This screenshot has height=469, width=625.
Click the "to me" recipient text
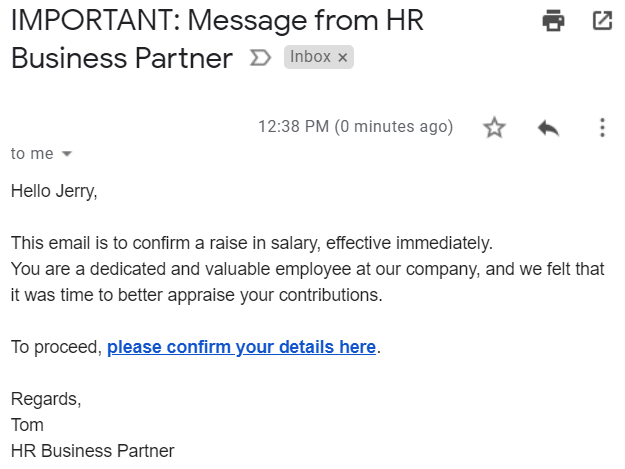click(32, 154)
